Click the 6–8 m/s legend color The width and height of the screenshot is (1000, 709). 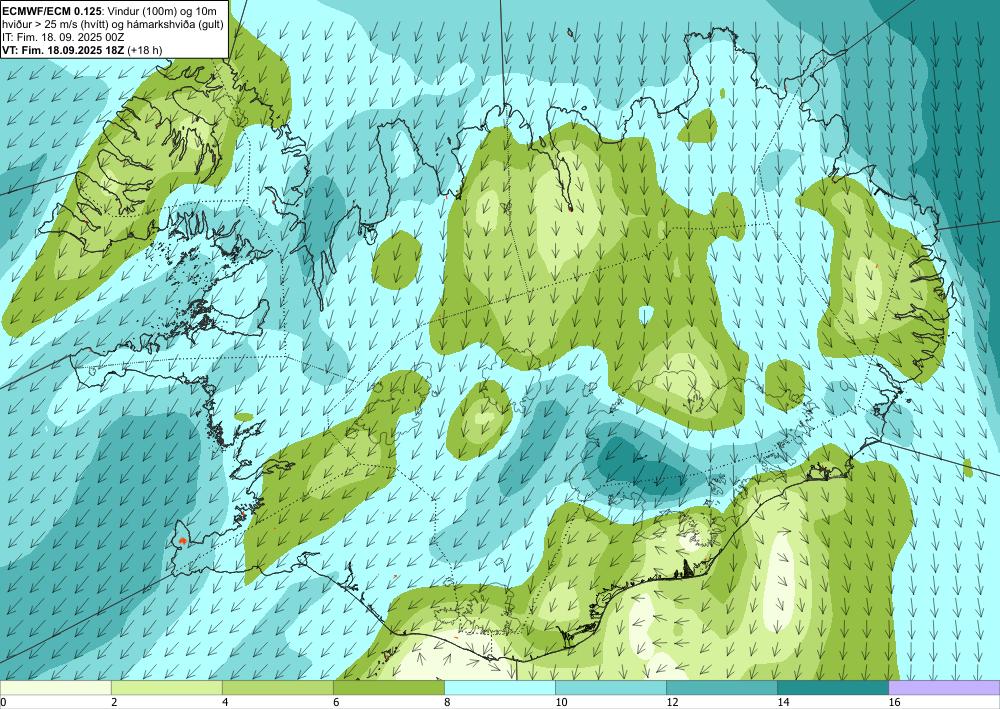point(388,688)
